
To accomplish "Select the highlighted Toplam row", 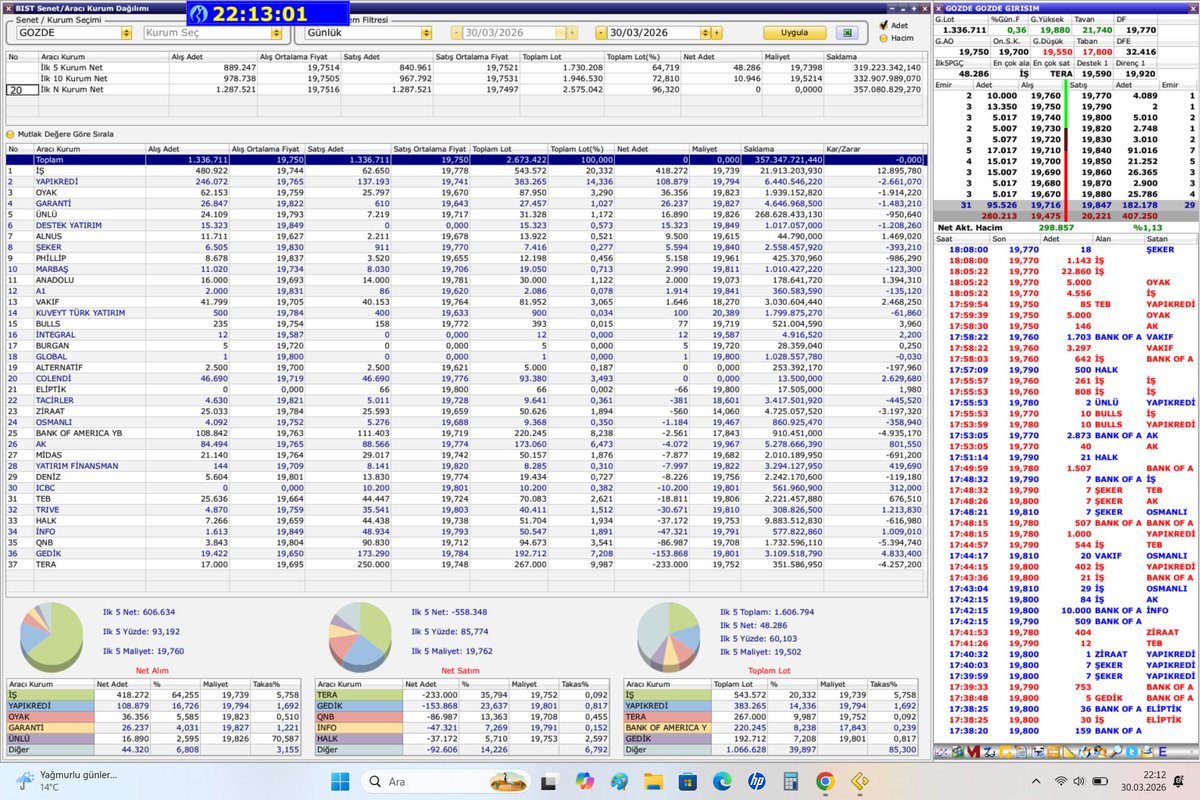I will (466, 160).
